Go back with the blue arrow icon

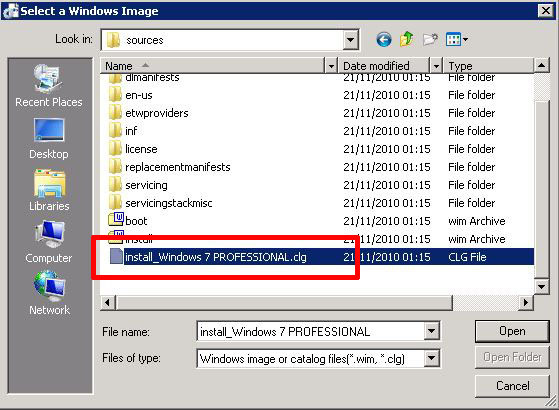point(384,40)
